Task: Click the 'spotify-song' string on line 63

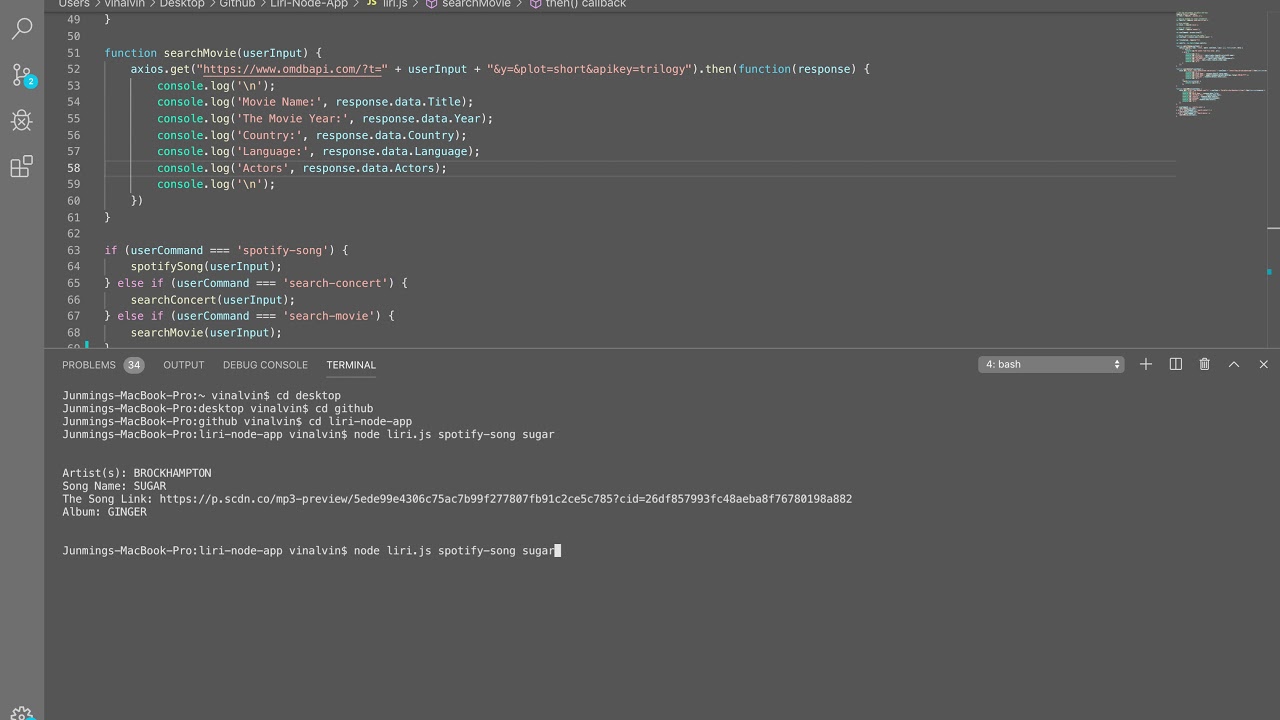Action: coord(282,250)
